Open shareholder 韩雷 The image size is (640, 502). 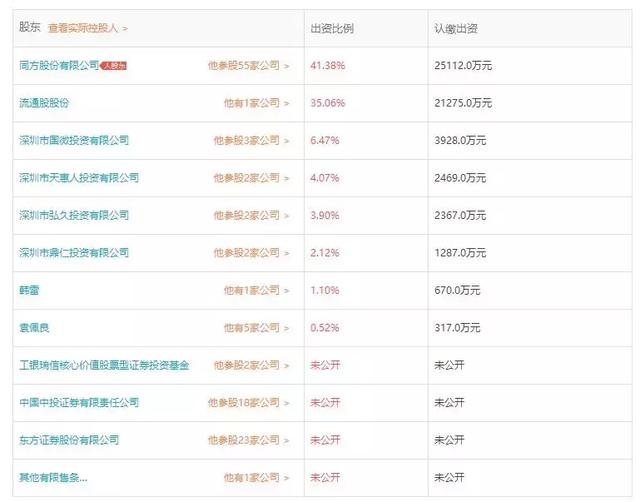point(29,290)
